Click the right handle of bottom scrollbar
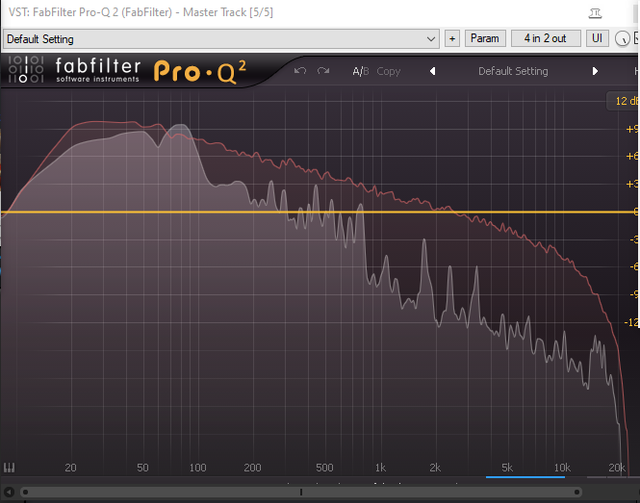The image size is (640, 503). point(577,492)
